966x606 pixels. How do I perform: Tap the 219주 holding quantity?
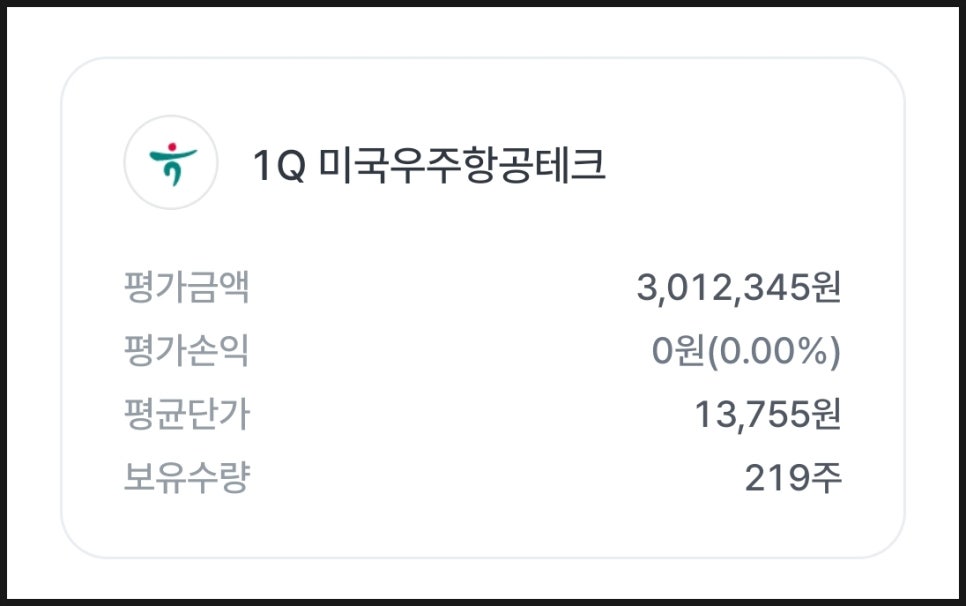click(x=793, y=479)
